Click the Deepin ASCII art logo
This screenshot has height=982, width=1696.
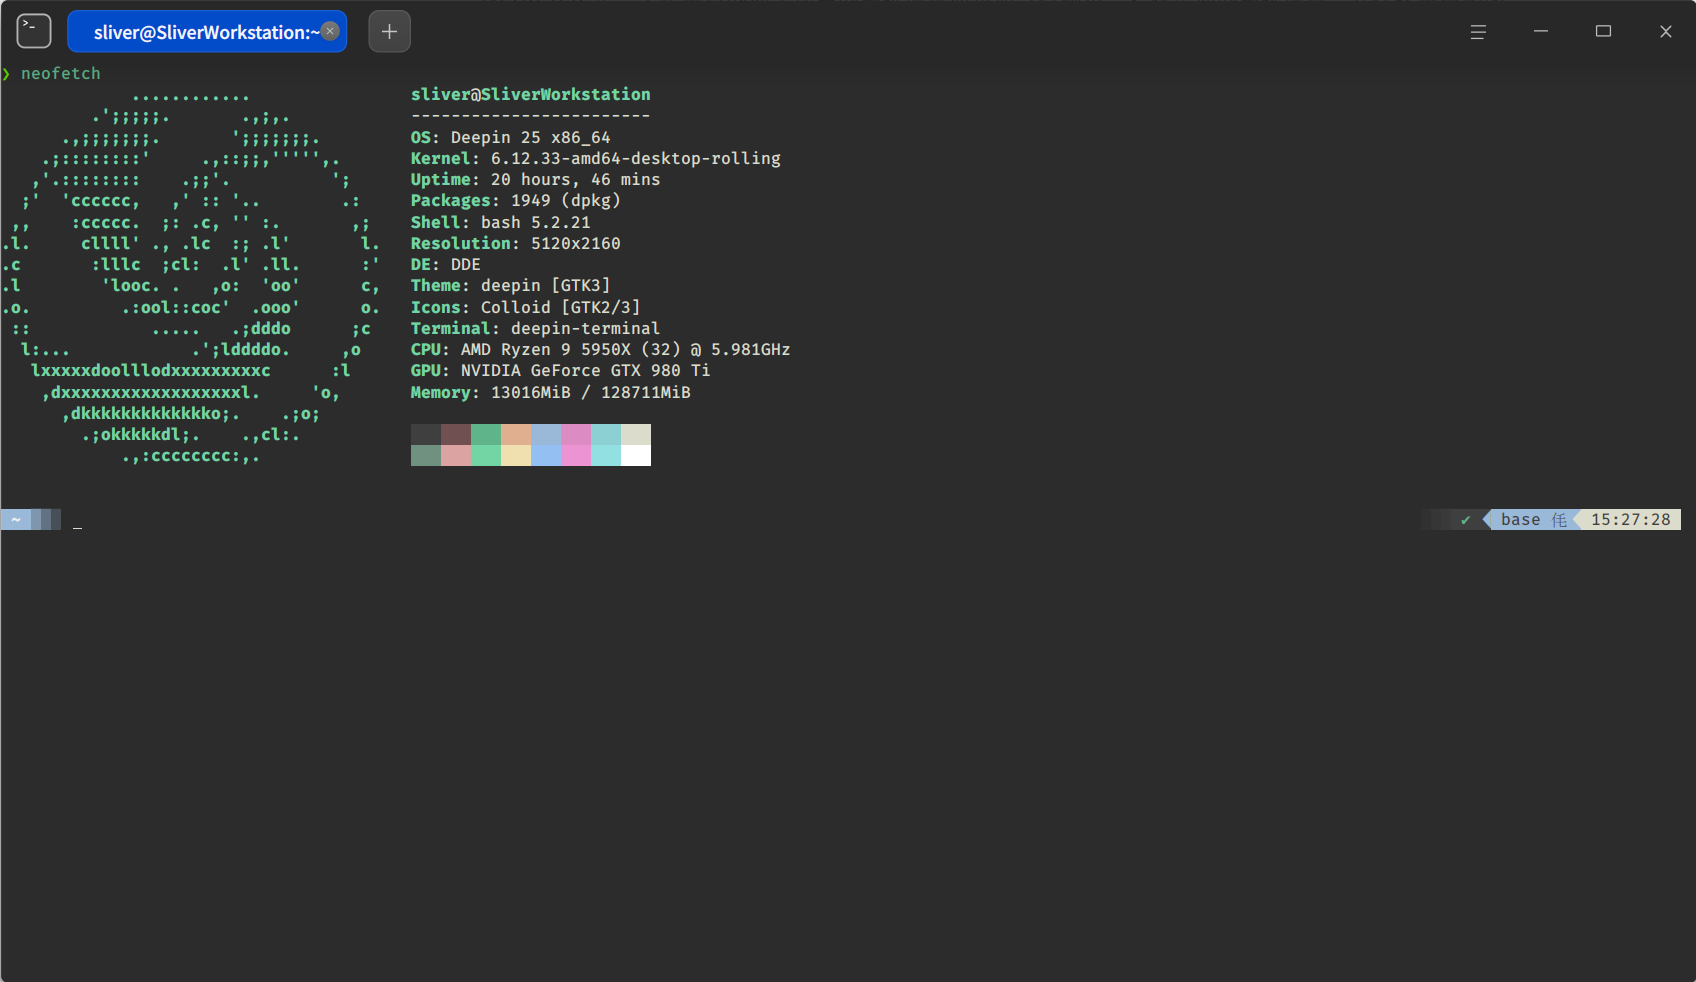(191, 276)
